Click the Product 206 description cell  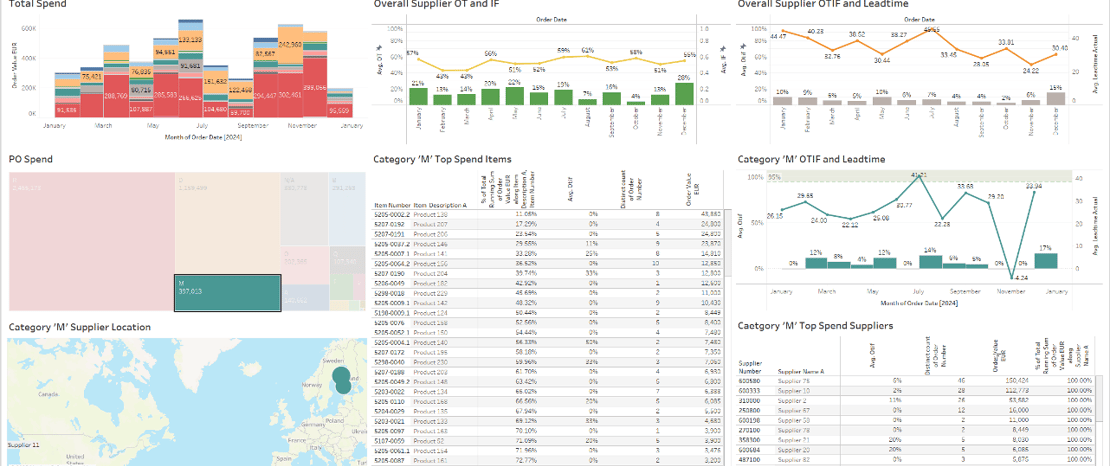[x=430, y=233]
